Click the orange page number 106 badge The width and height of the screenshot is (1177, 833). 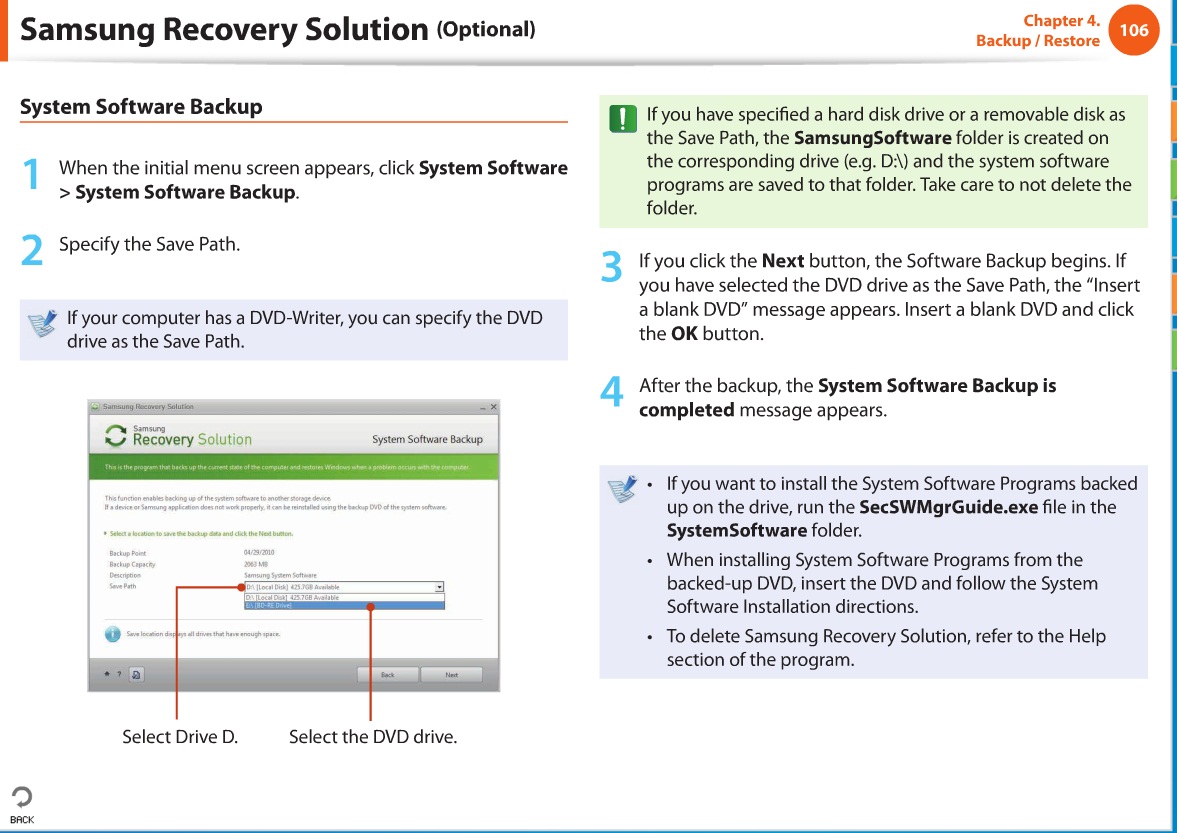1133,30
